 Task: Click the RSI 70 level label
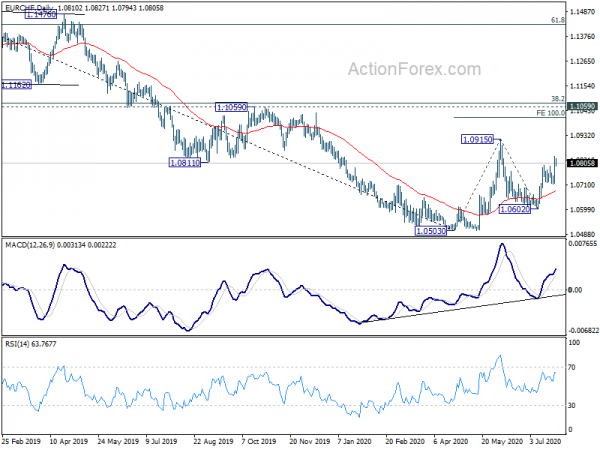pos(572,367)
